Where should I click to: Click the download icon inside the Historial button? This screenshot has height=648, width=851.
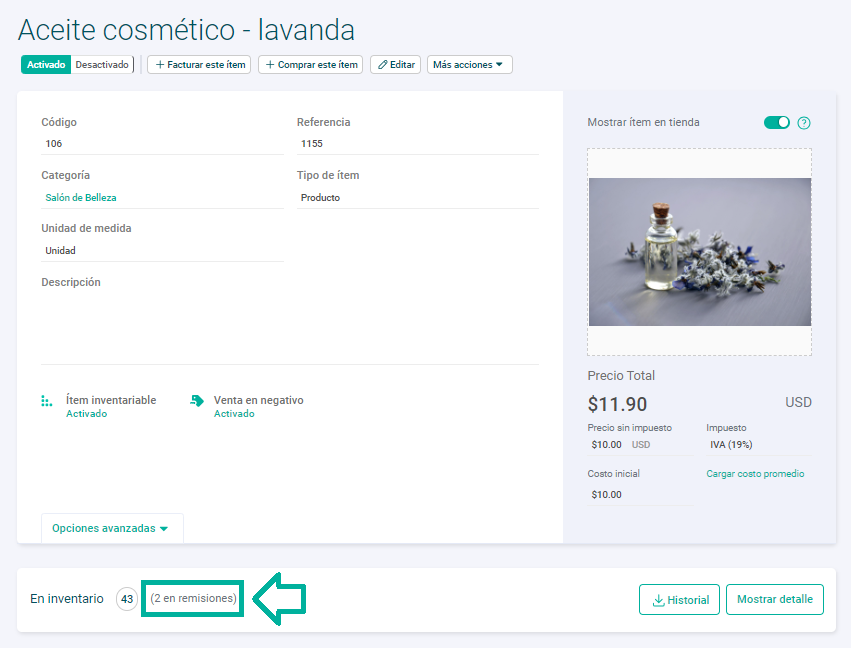656,599
